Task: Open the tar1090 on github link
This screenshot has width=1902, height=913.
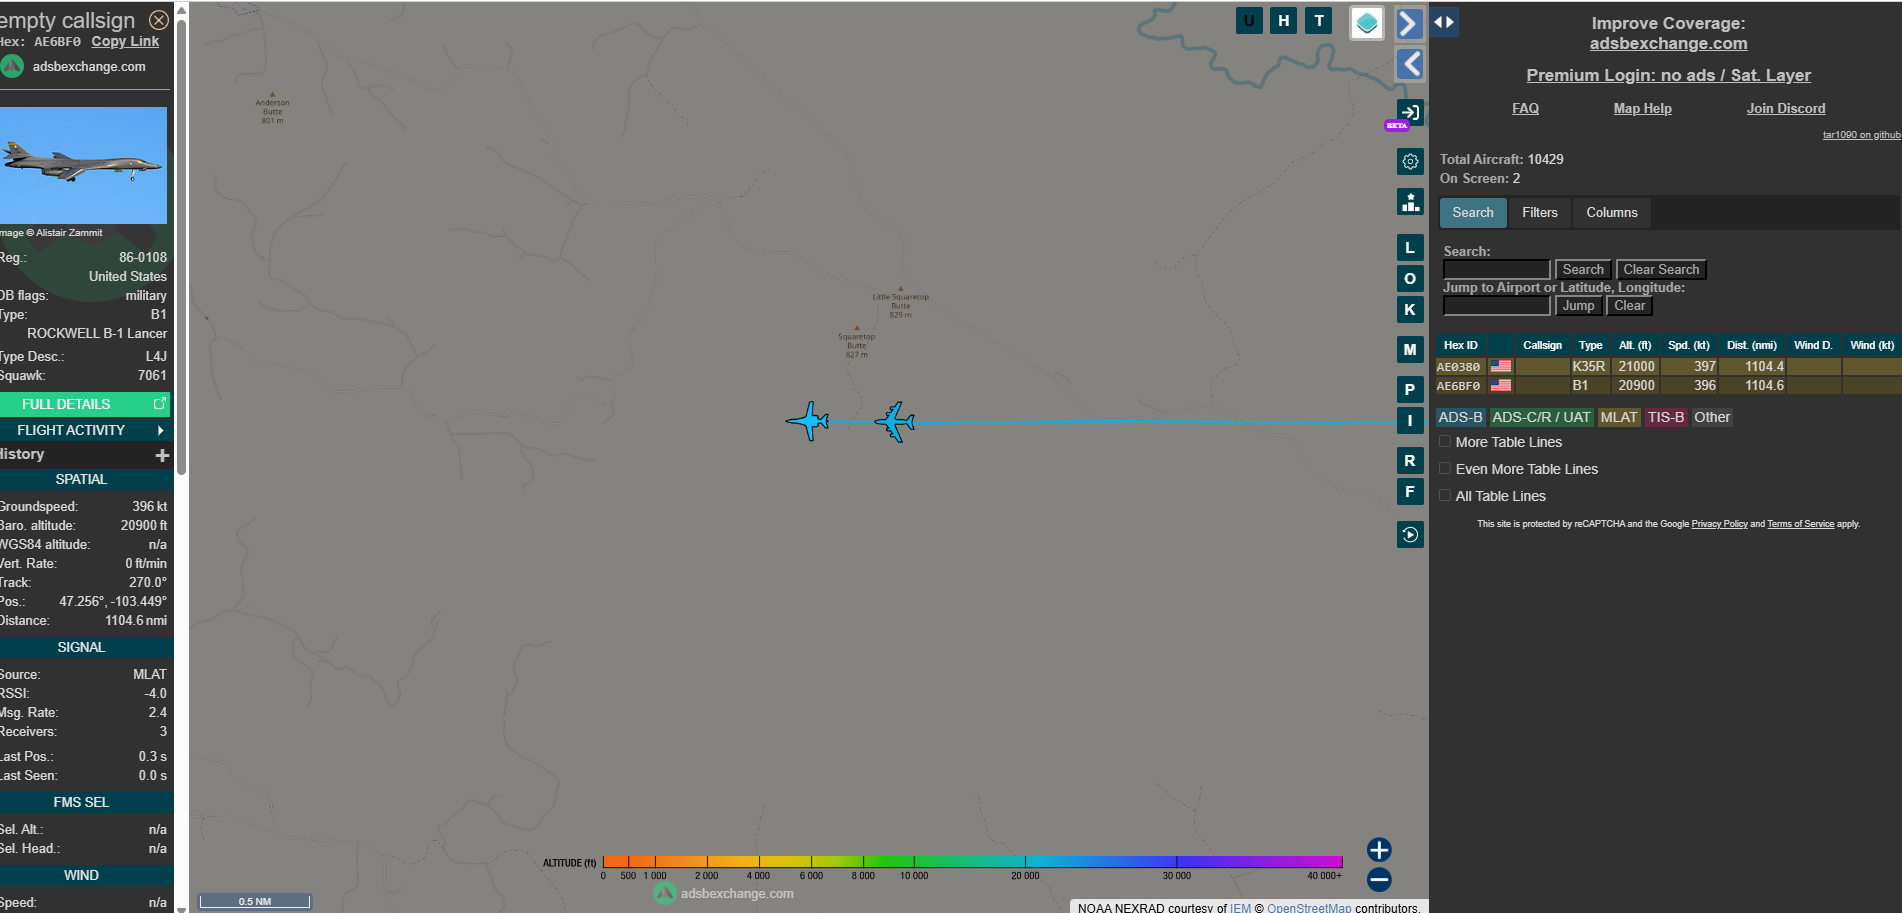Action: coord(1861,135)
